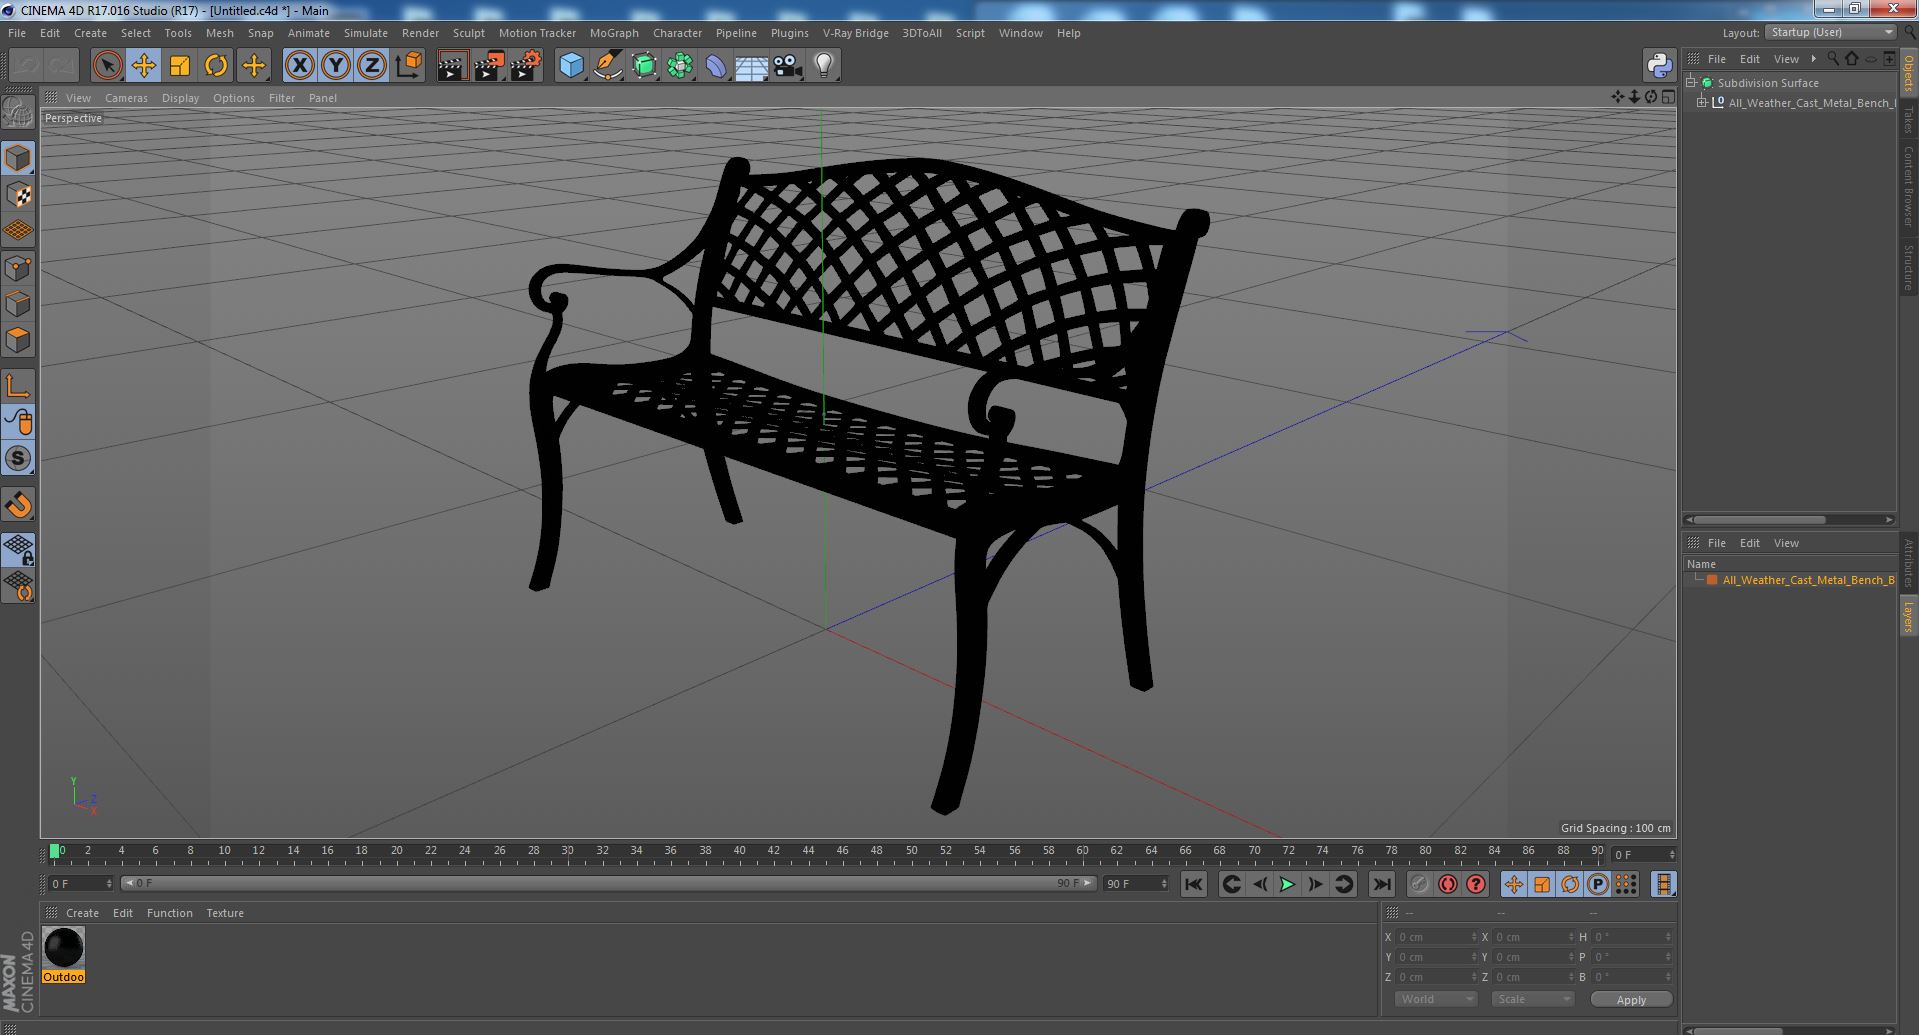The width and height of the screenshot is (1919, 1035).
Task: Toggle Parameter keyframe recording P icon
Action: (x=1598, y=884)
